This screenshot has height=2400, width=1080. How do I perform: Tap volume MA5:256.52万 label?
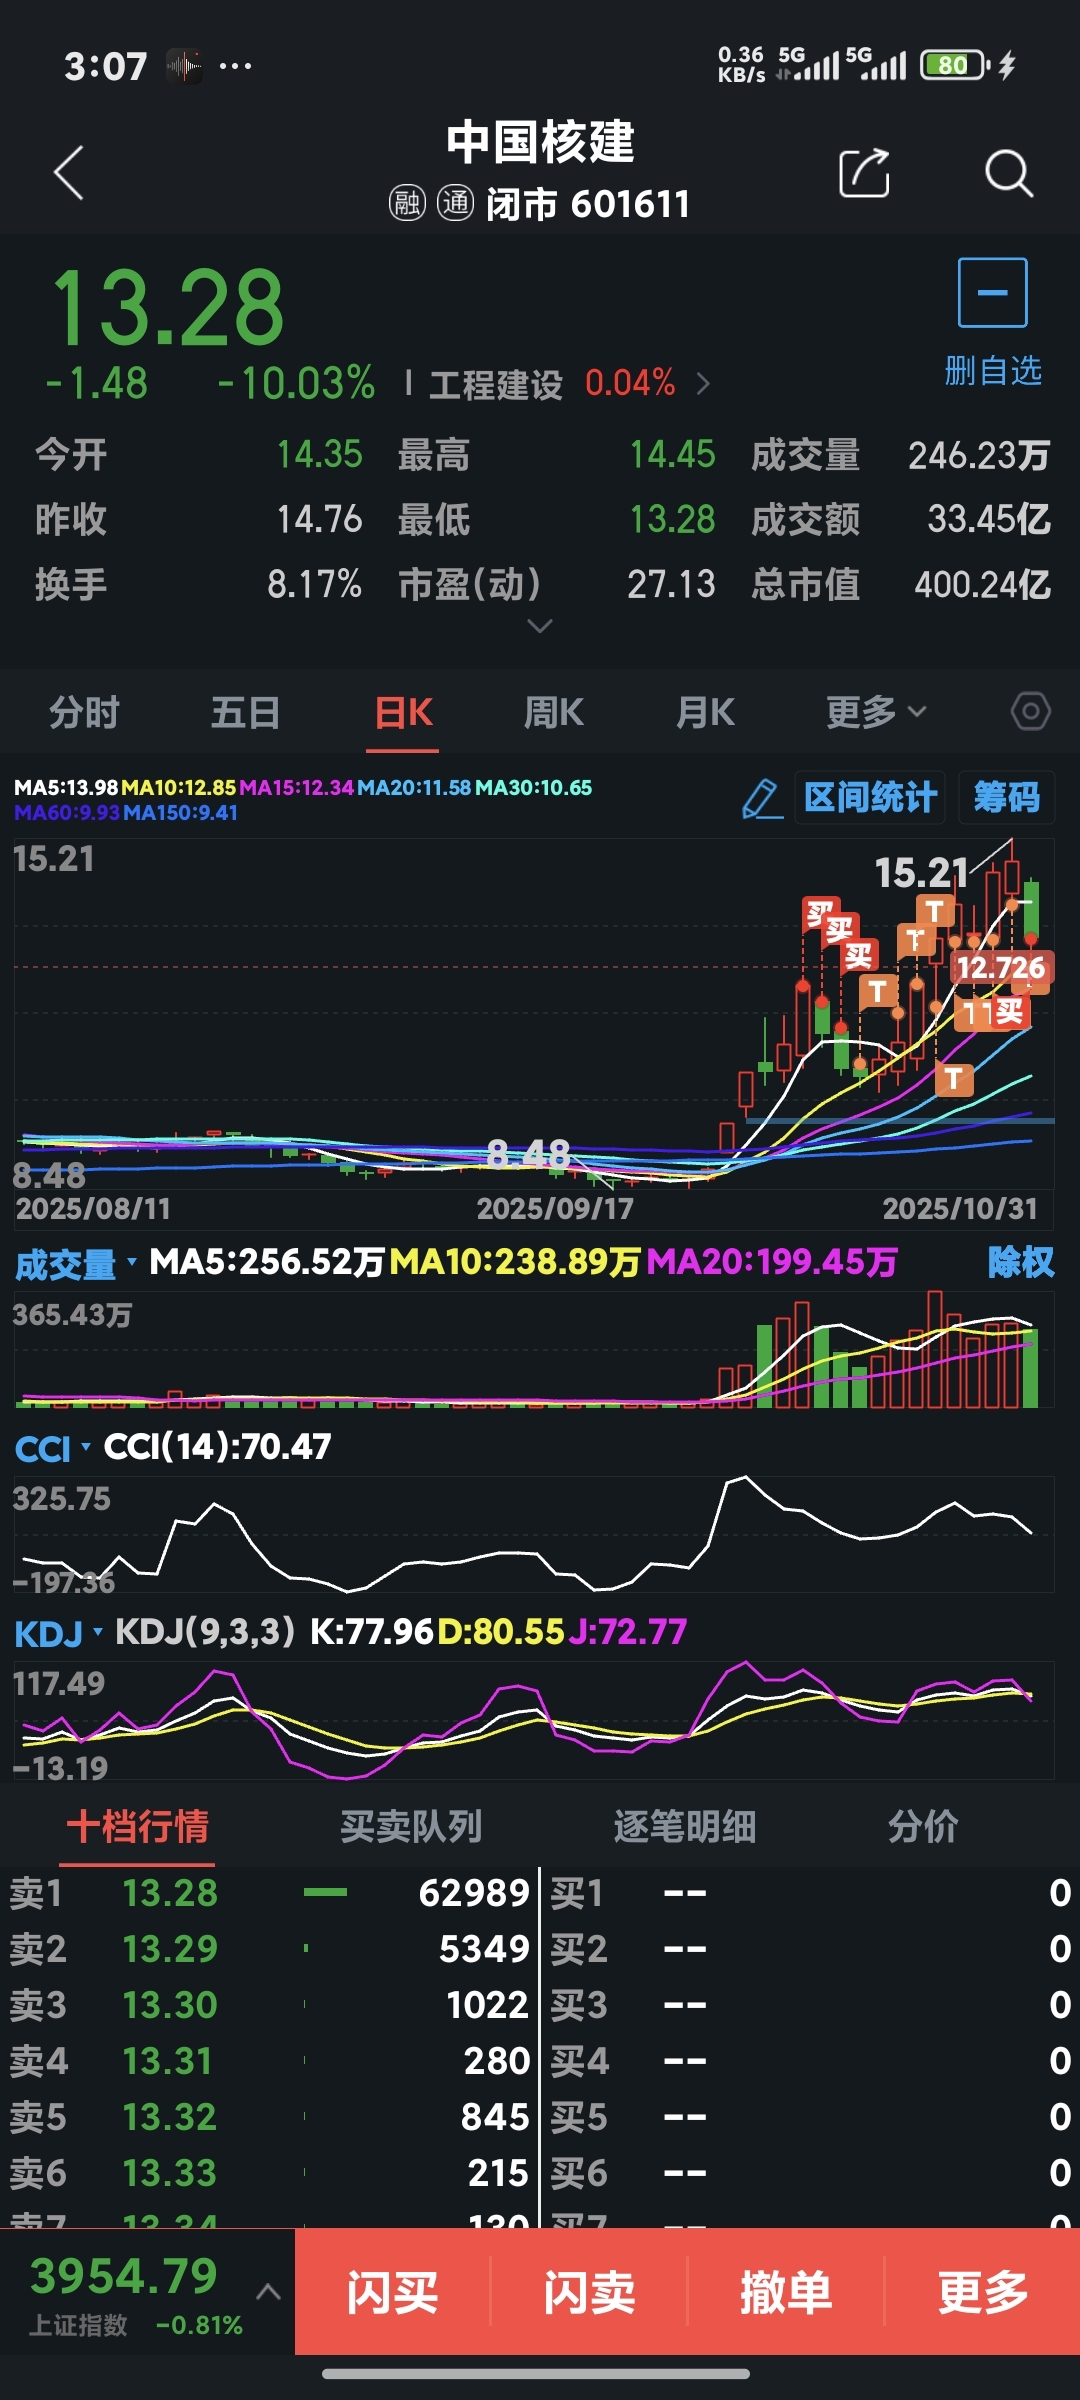267,1262
